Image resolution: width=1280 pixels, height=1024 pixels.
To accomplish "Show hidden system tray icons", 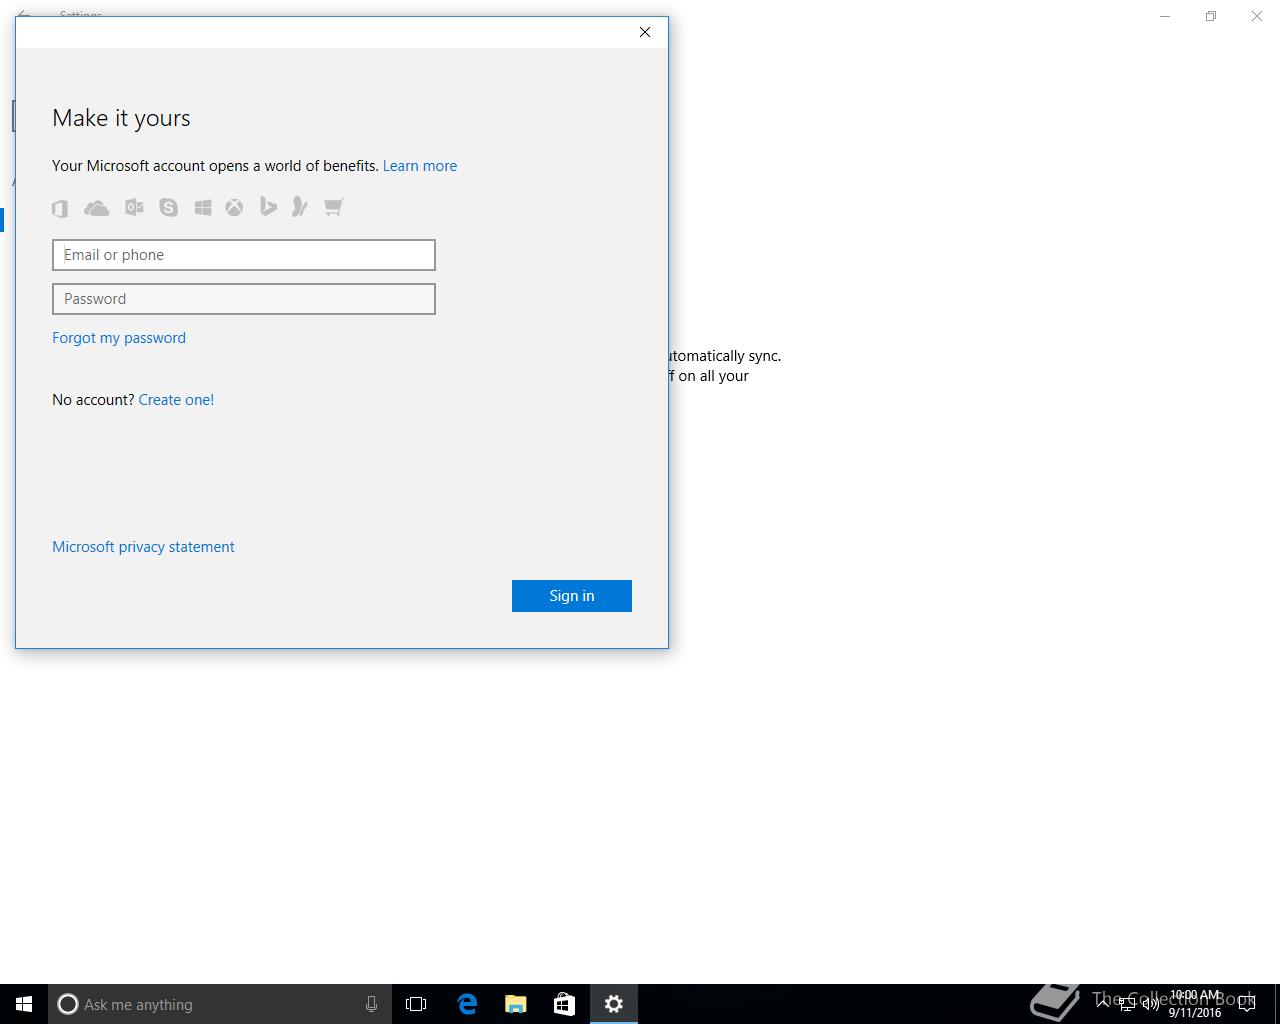I will click(1103, 1004).
